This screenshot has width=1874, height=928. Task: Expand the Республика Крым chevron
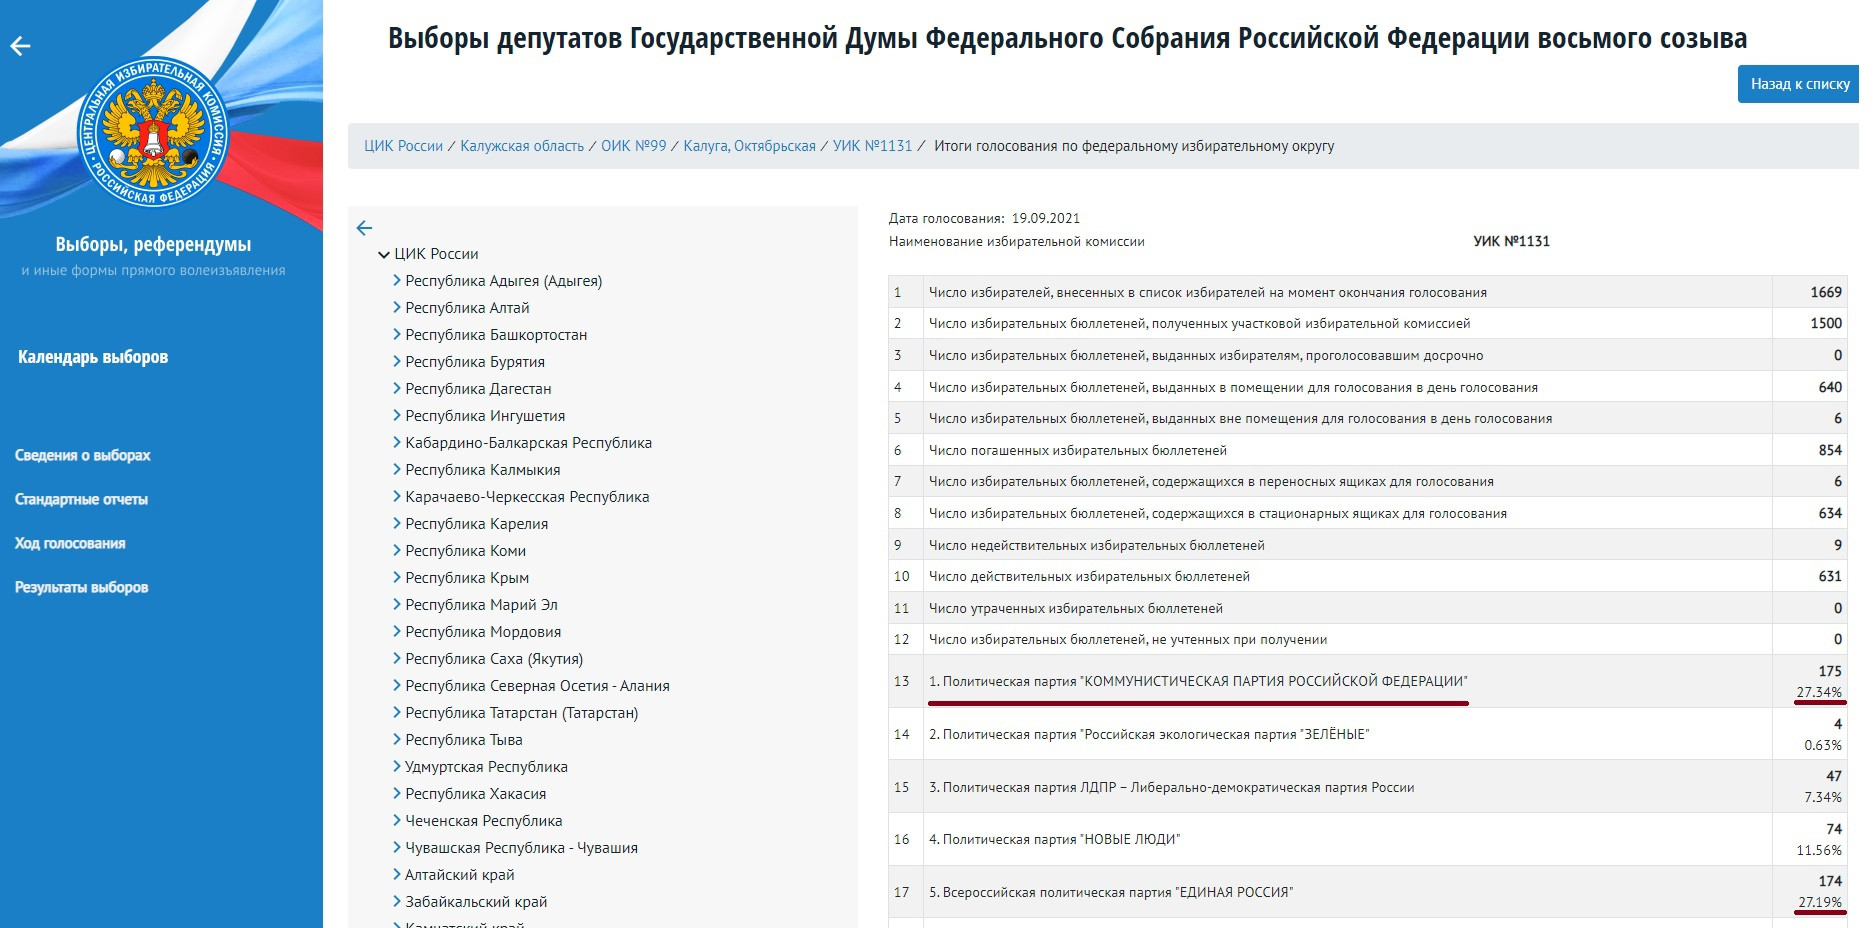[x=397, y=578]
